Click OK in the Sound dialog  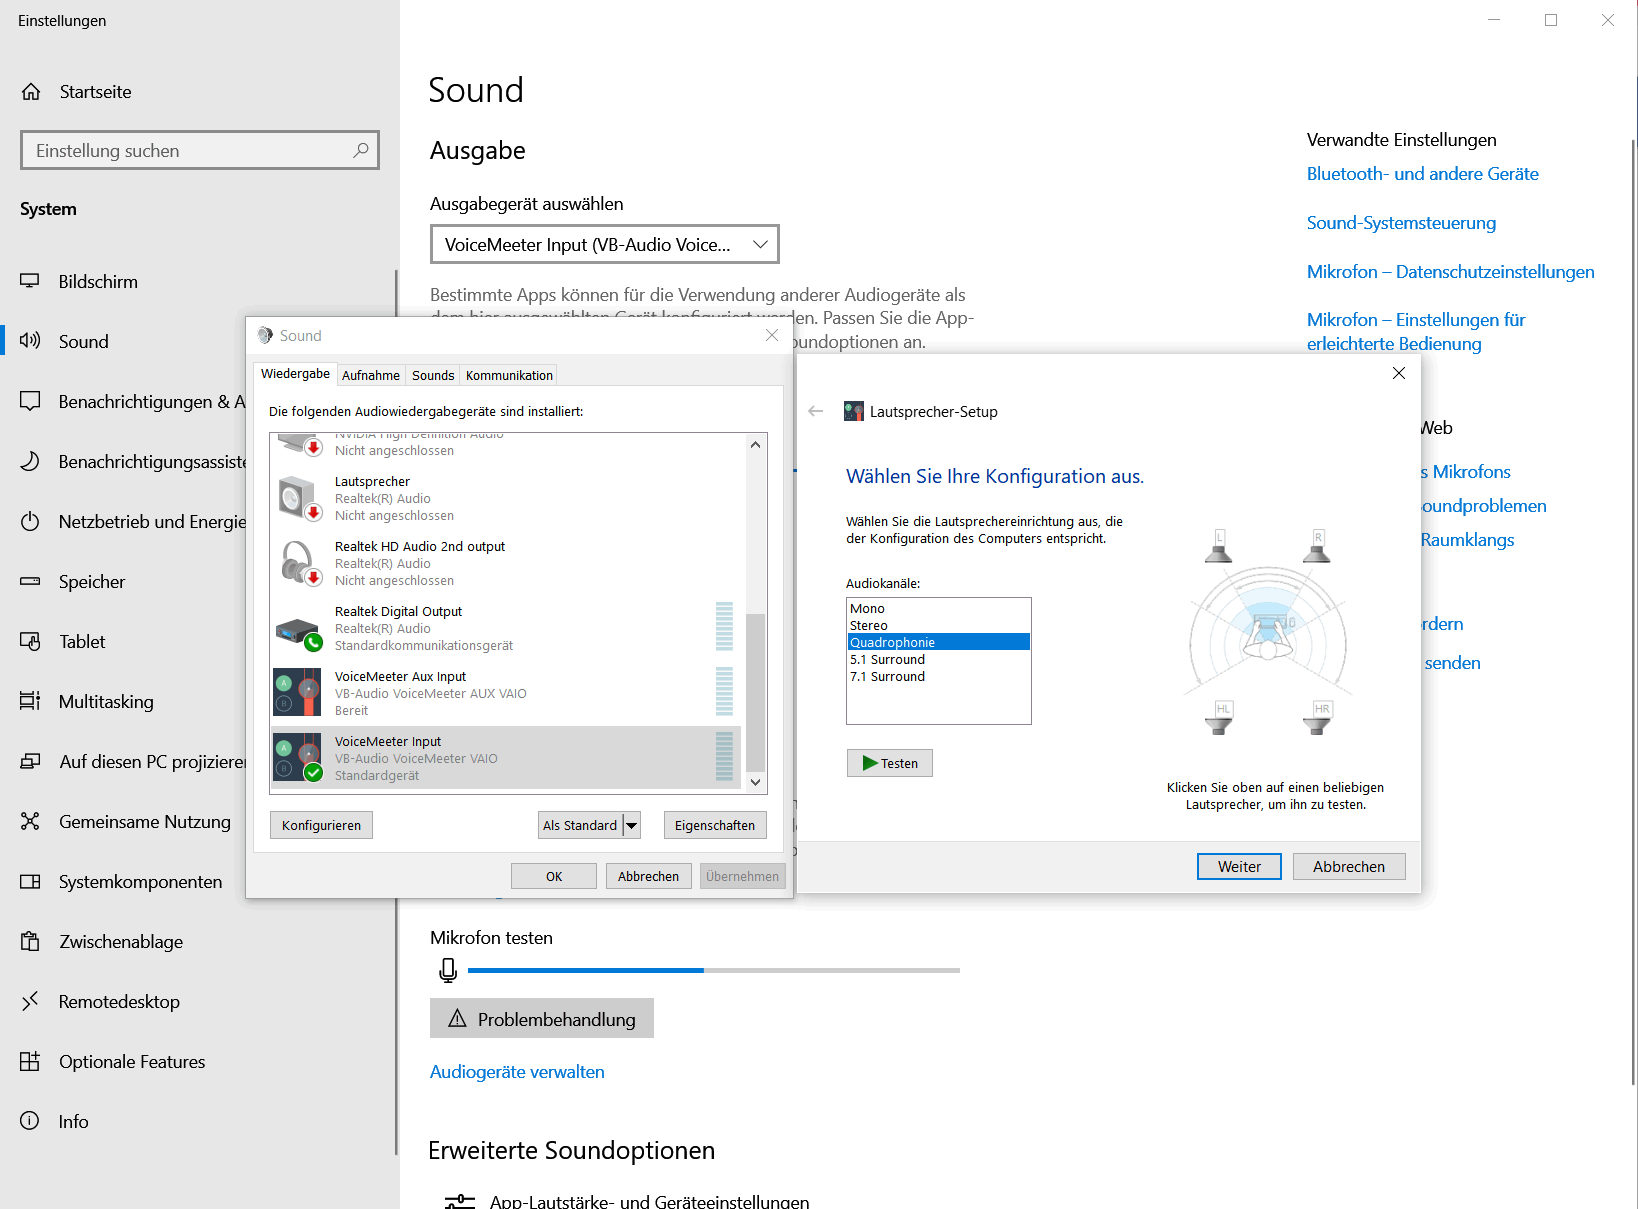(554, 876)
